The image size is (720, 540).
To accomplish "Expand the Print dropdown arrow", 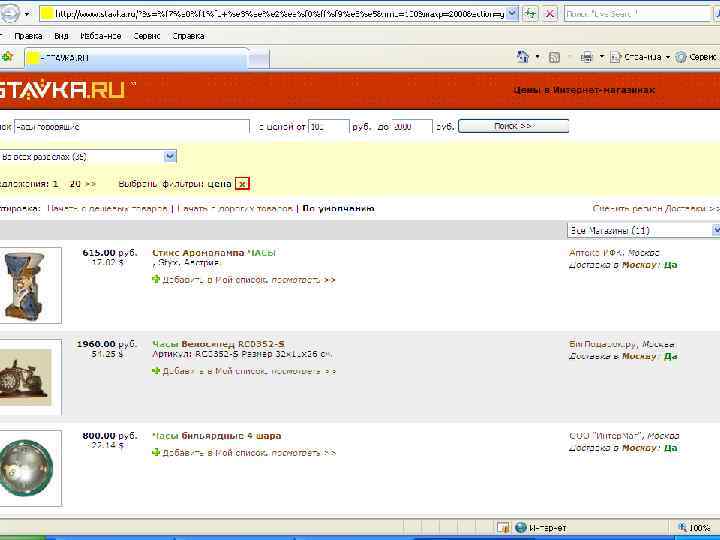I will coord(602,57).
